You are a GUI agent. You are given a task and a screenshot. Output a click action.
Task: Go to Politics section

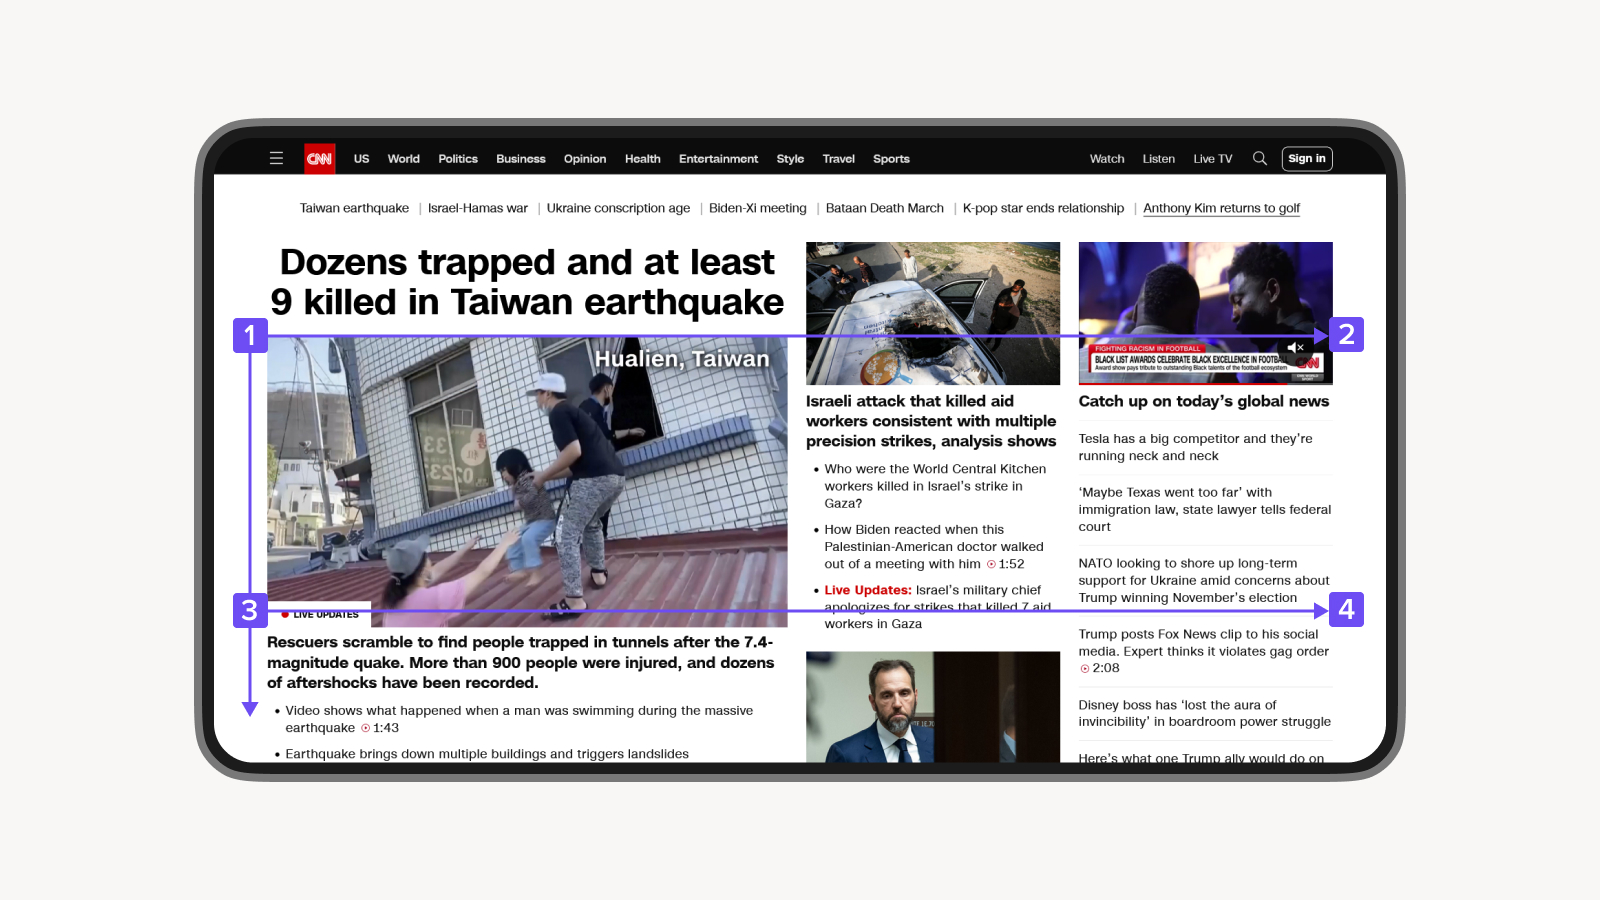click(x=458, y=159)
